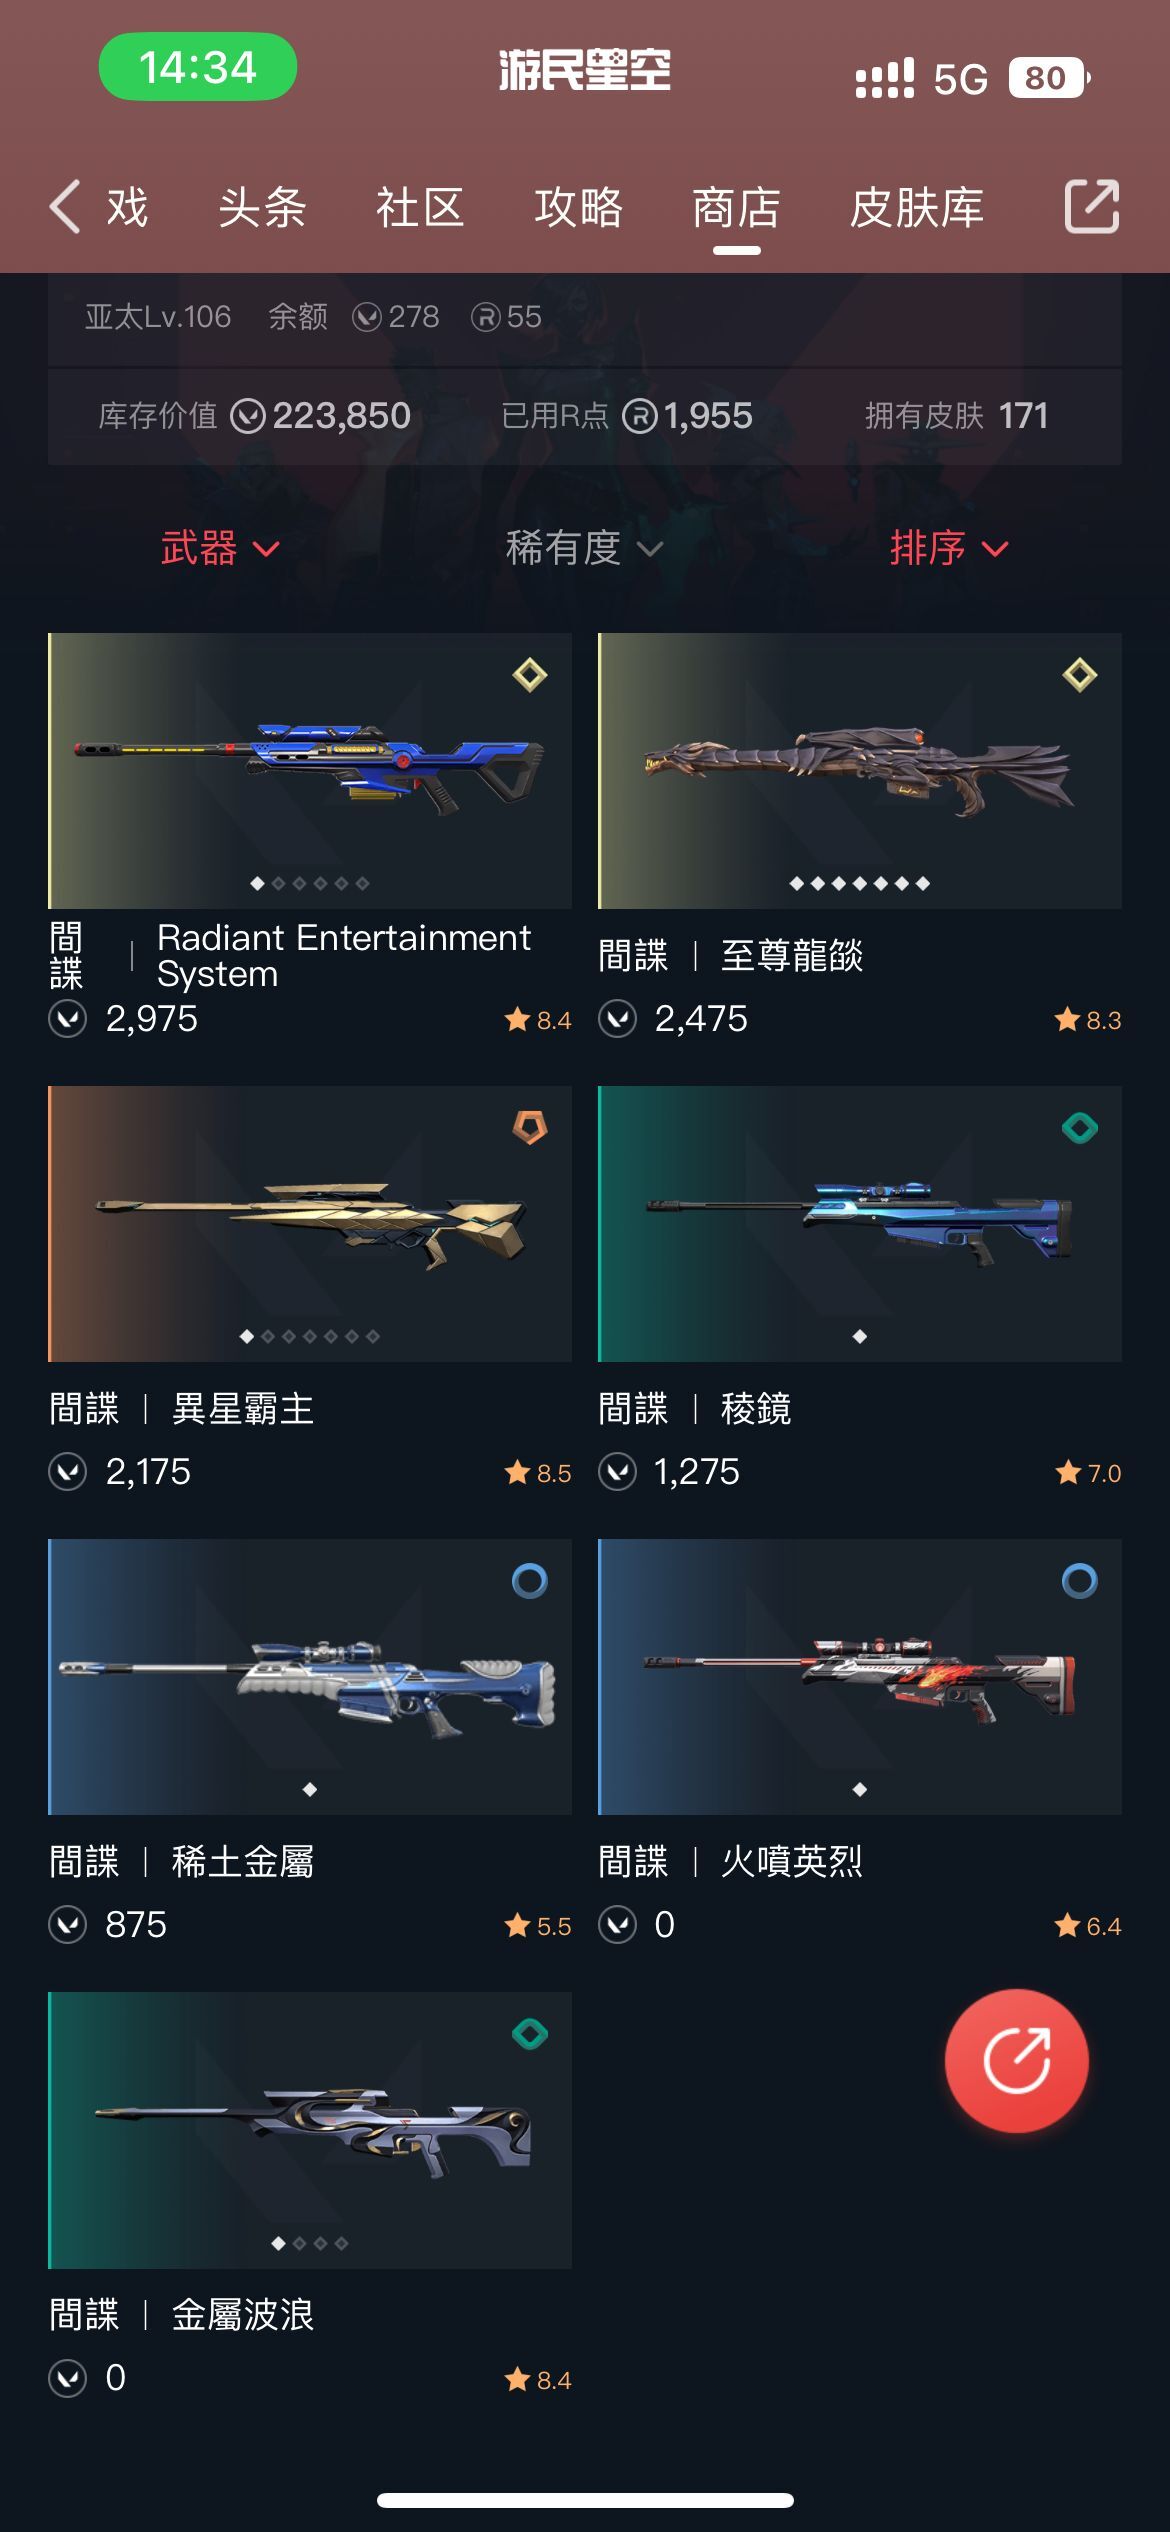Screen dimensions: 1170x2532
Task: Open Radiant Entertainment System skin name
Action: 344,955
